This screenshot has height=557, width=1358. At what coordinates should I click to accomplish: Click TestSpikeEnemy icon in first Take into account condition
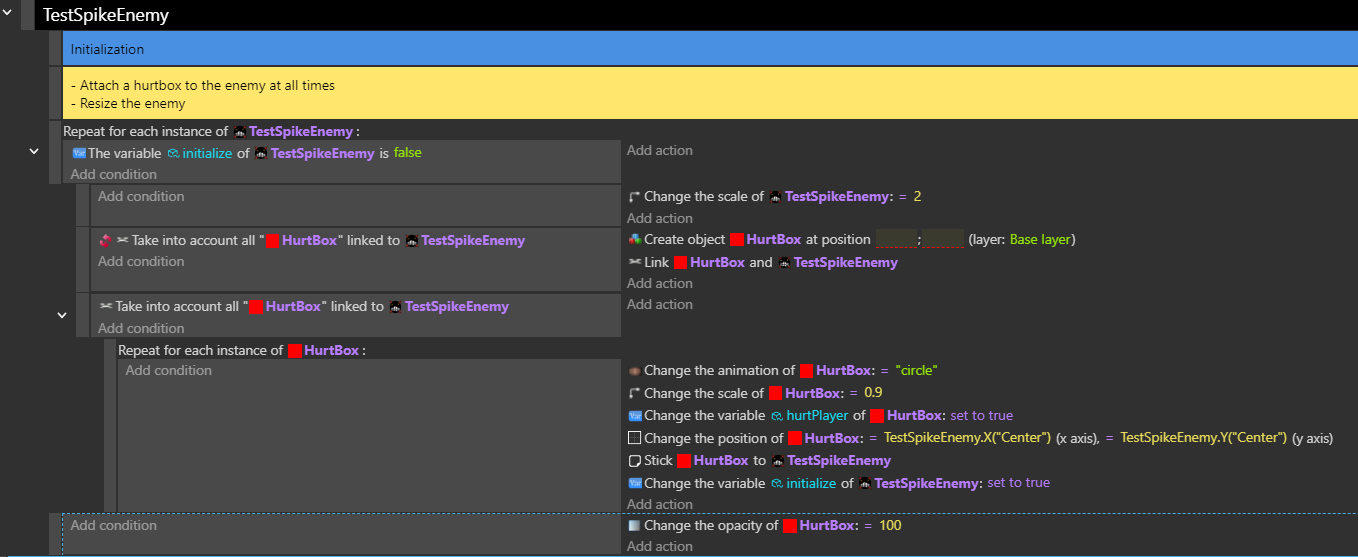(412, 241)
